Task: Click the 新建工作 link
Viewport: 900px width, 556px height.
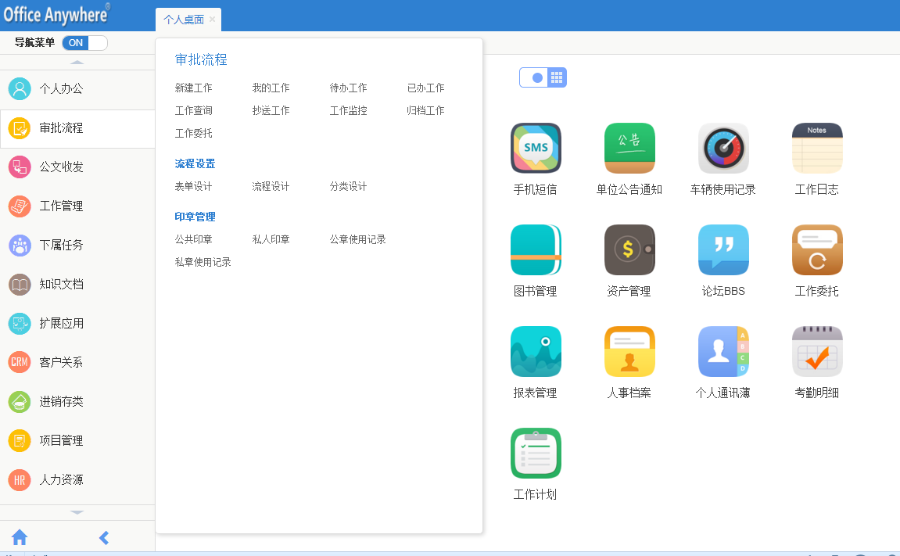Action: click(193, 88)
